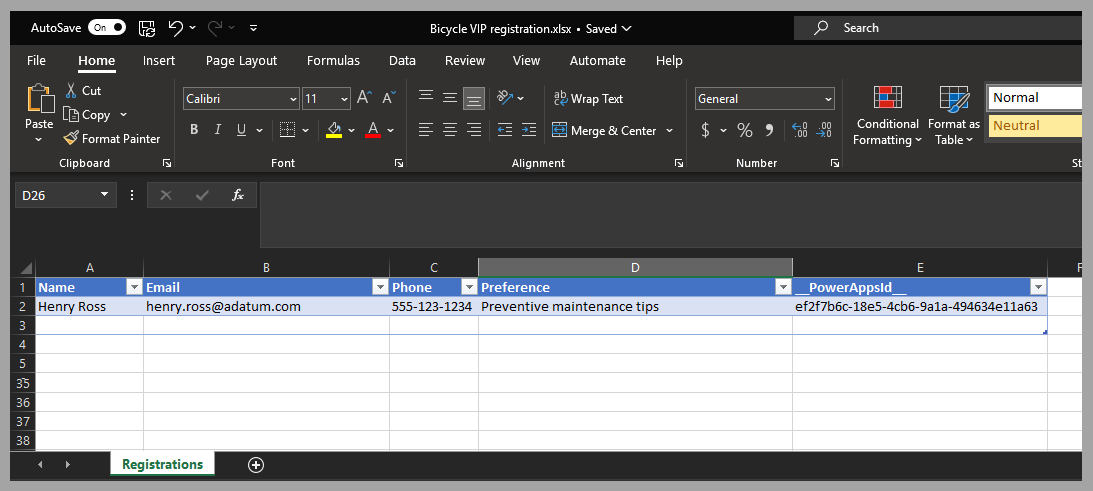Apply Comma Style format
Viewport: 1093px width, 491px height.
point(769,130)
